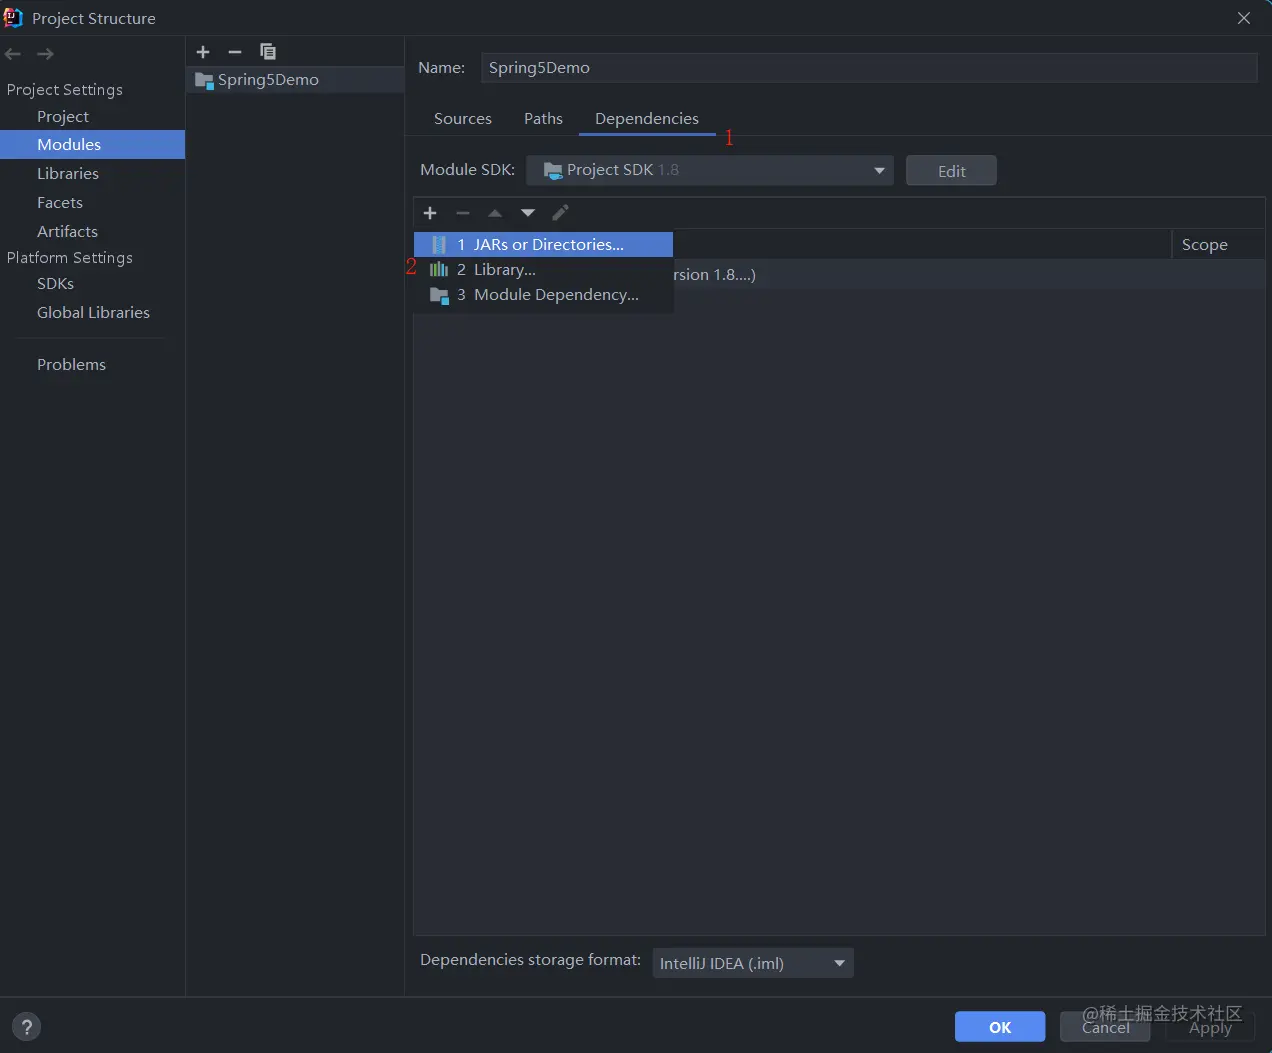This screenshot has width=1272, height=1053.
Task: Open the Problems section
Action: (72, 365)
